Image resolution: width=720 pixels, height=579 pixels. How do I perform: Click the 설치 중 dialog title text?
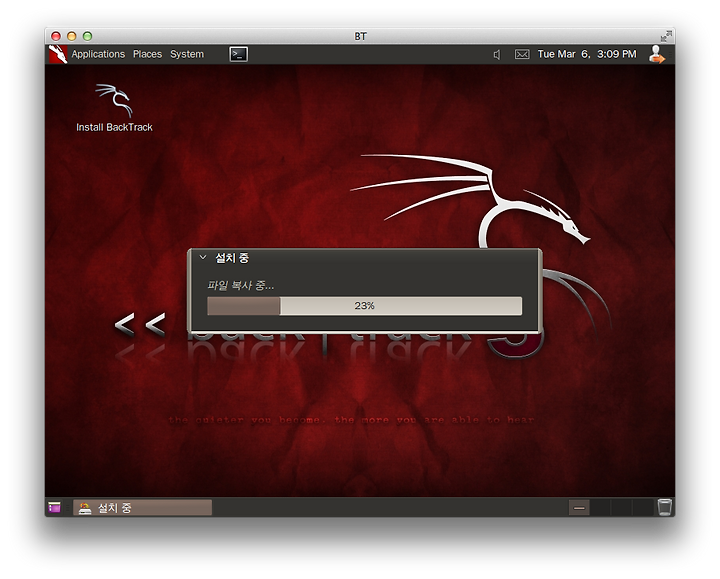232,258
